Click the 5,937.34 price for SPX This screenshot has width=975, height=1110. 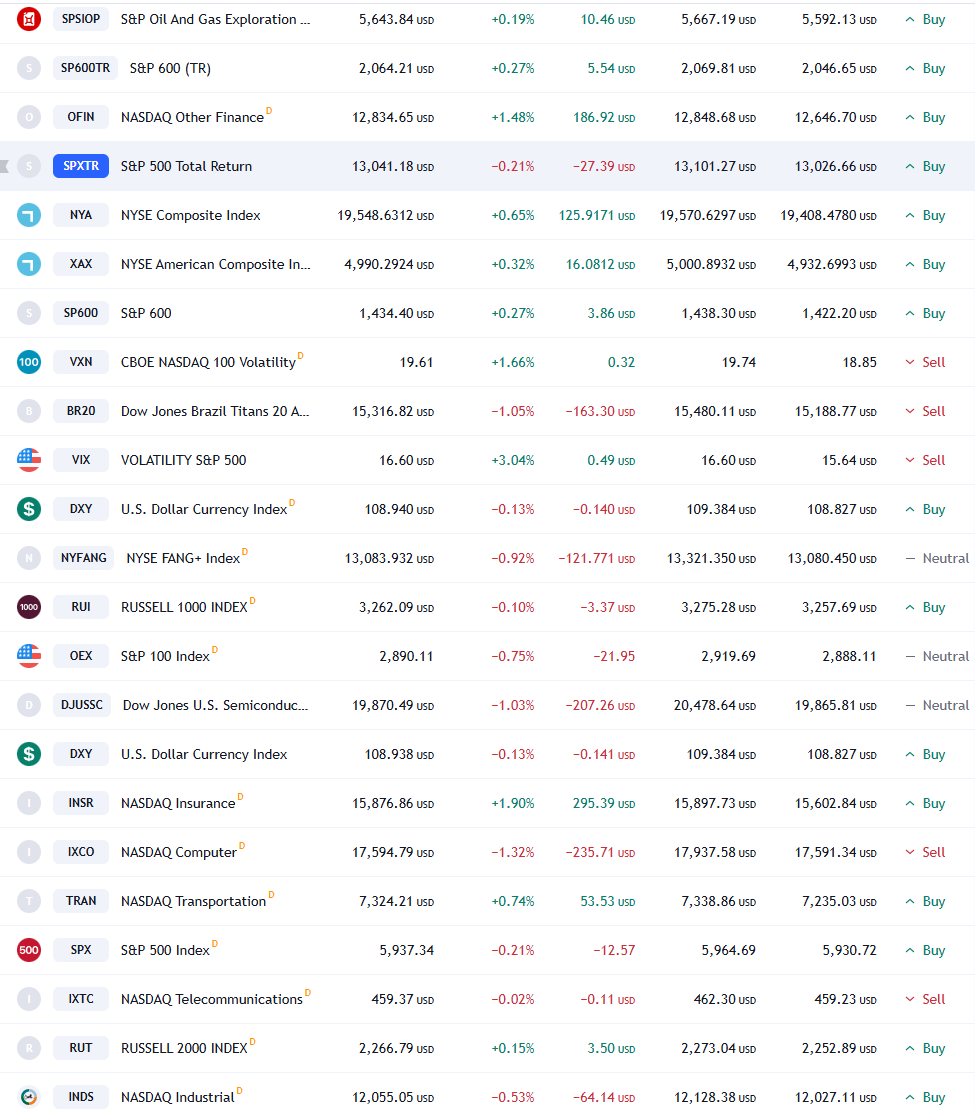tap(406, 950)
